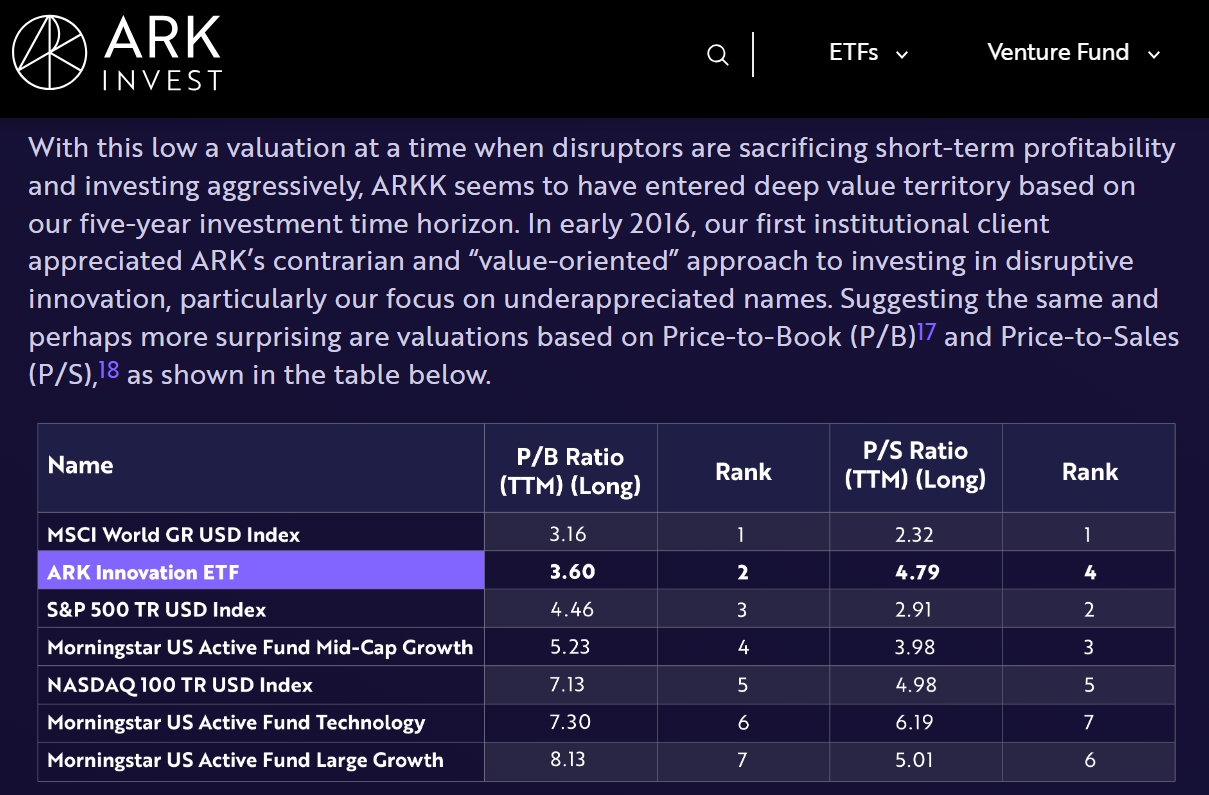Click the ARK INVEST wordmark text
The width and height of the screenshot is (1209, 795).
click(162, 52)
